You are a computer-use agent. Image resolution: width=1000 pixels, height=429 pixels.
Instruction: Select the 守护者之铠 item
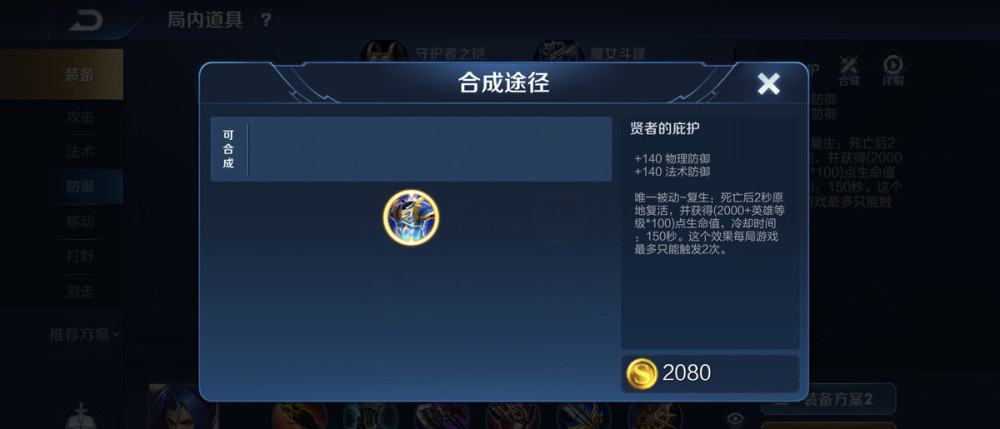point(424,52)
